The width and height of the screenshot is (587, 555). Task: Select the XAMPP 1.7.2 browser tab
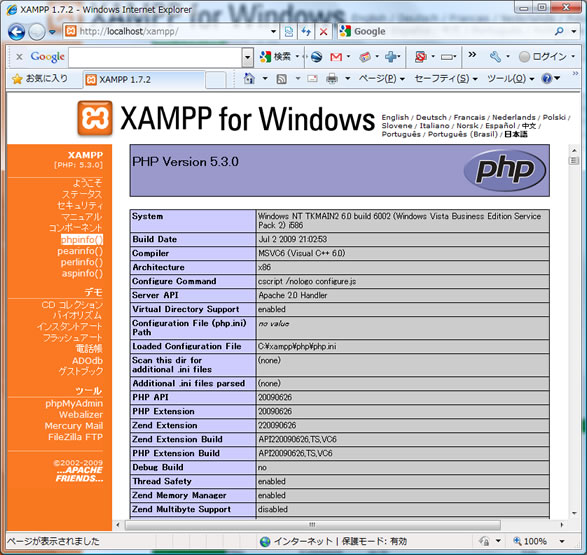[144, 79]
